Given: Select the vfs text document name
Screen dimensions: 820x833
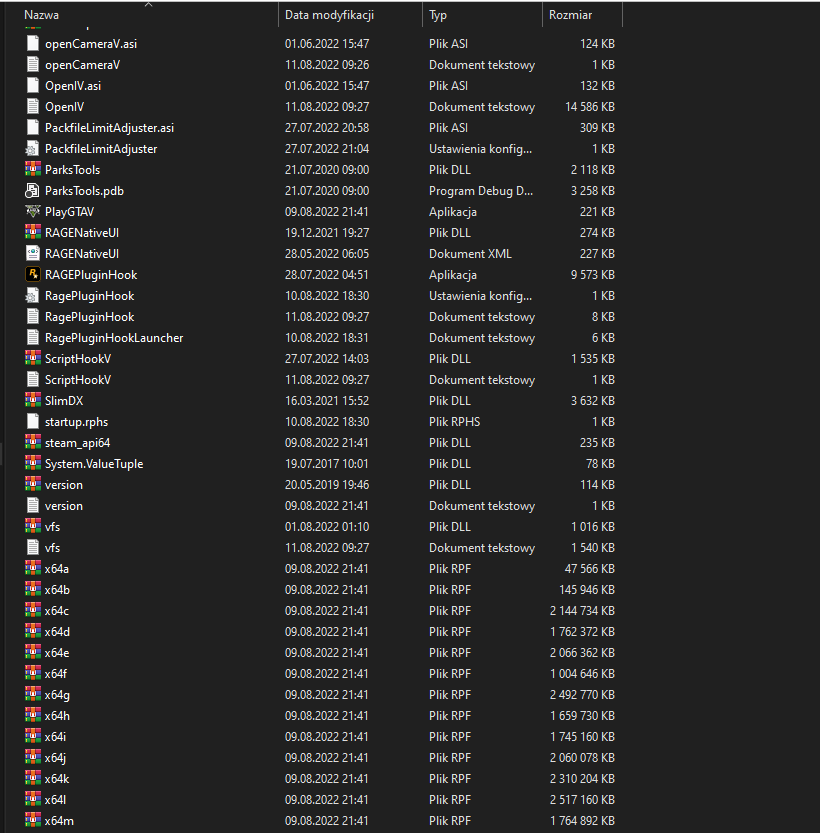Looking at the screenshot, I should click(53, 548).
